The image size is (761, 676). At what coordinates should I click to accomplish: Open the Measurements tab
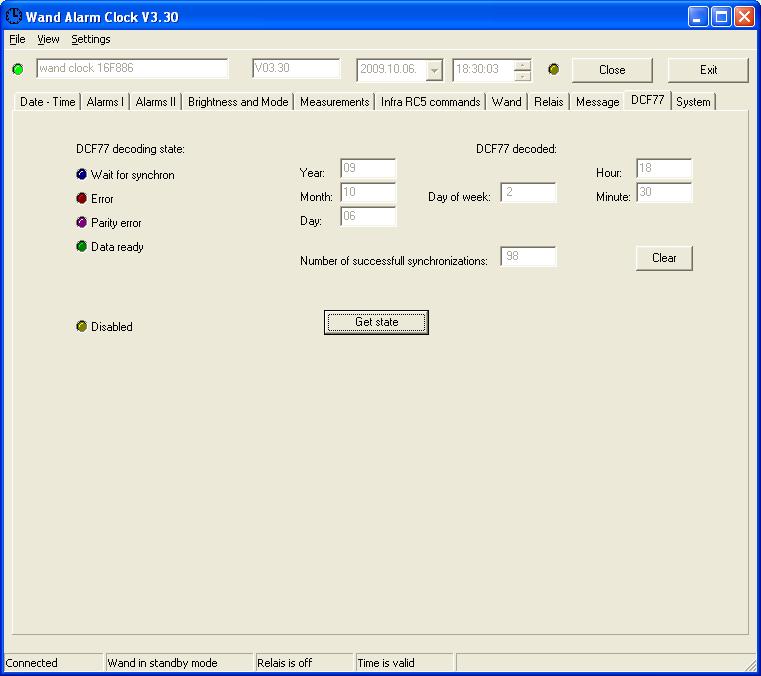(334, 102)
